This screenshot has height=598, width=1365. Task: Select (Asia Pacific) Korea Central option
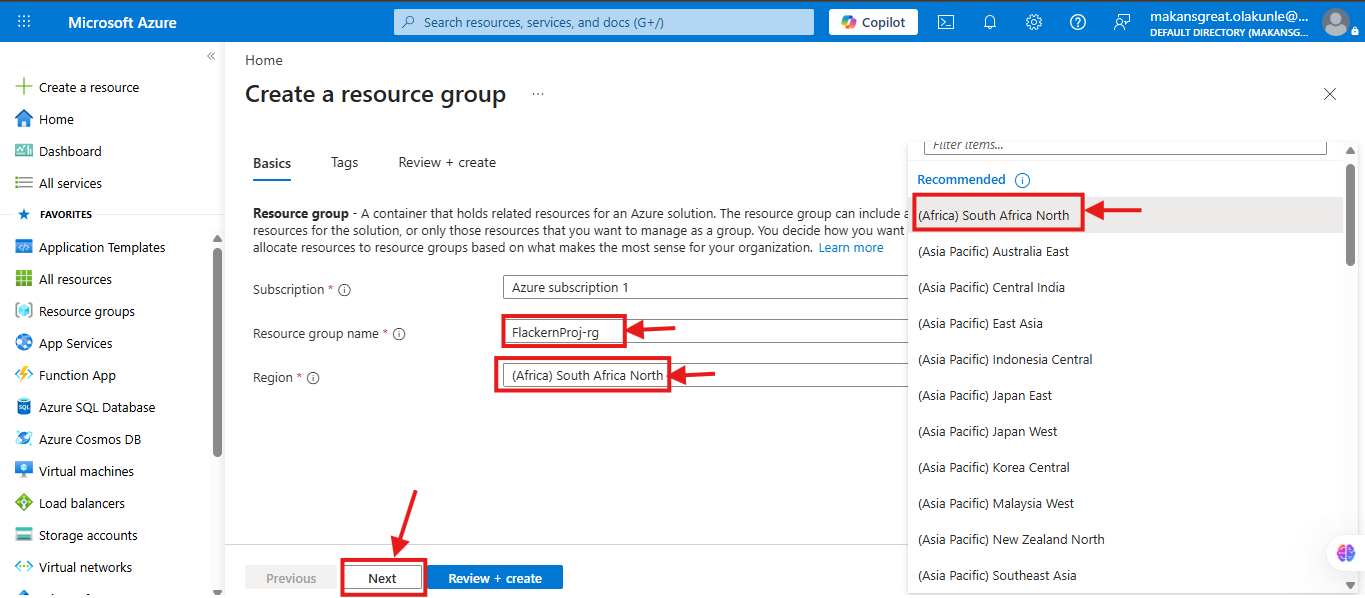(1125, 467)
